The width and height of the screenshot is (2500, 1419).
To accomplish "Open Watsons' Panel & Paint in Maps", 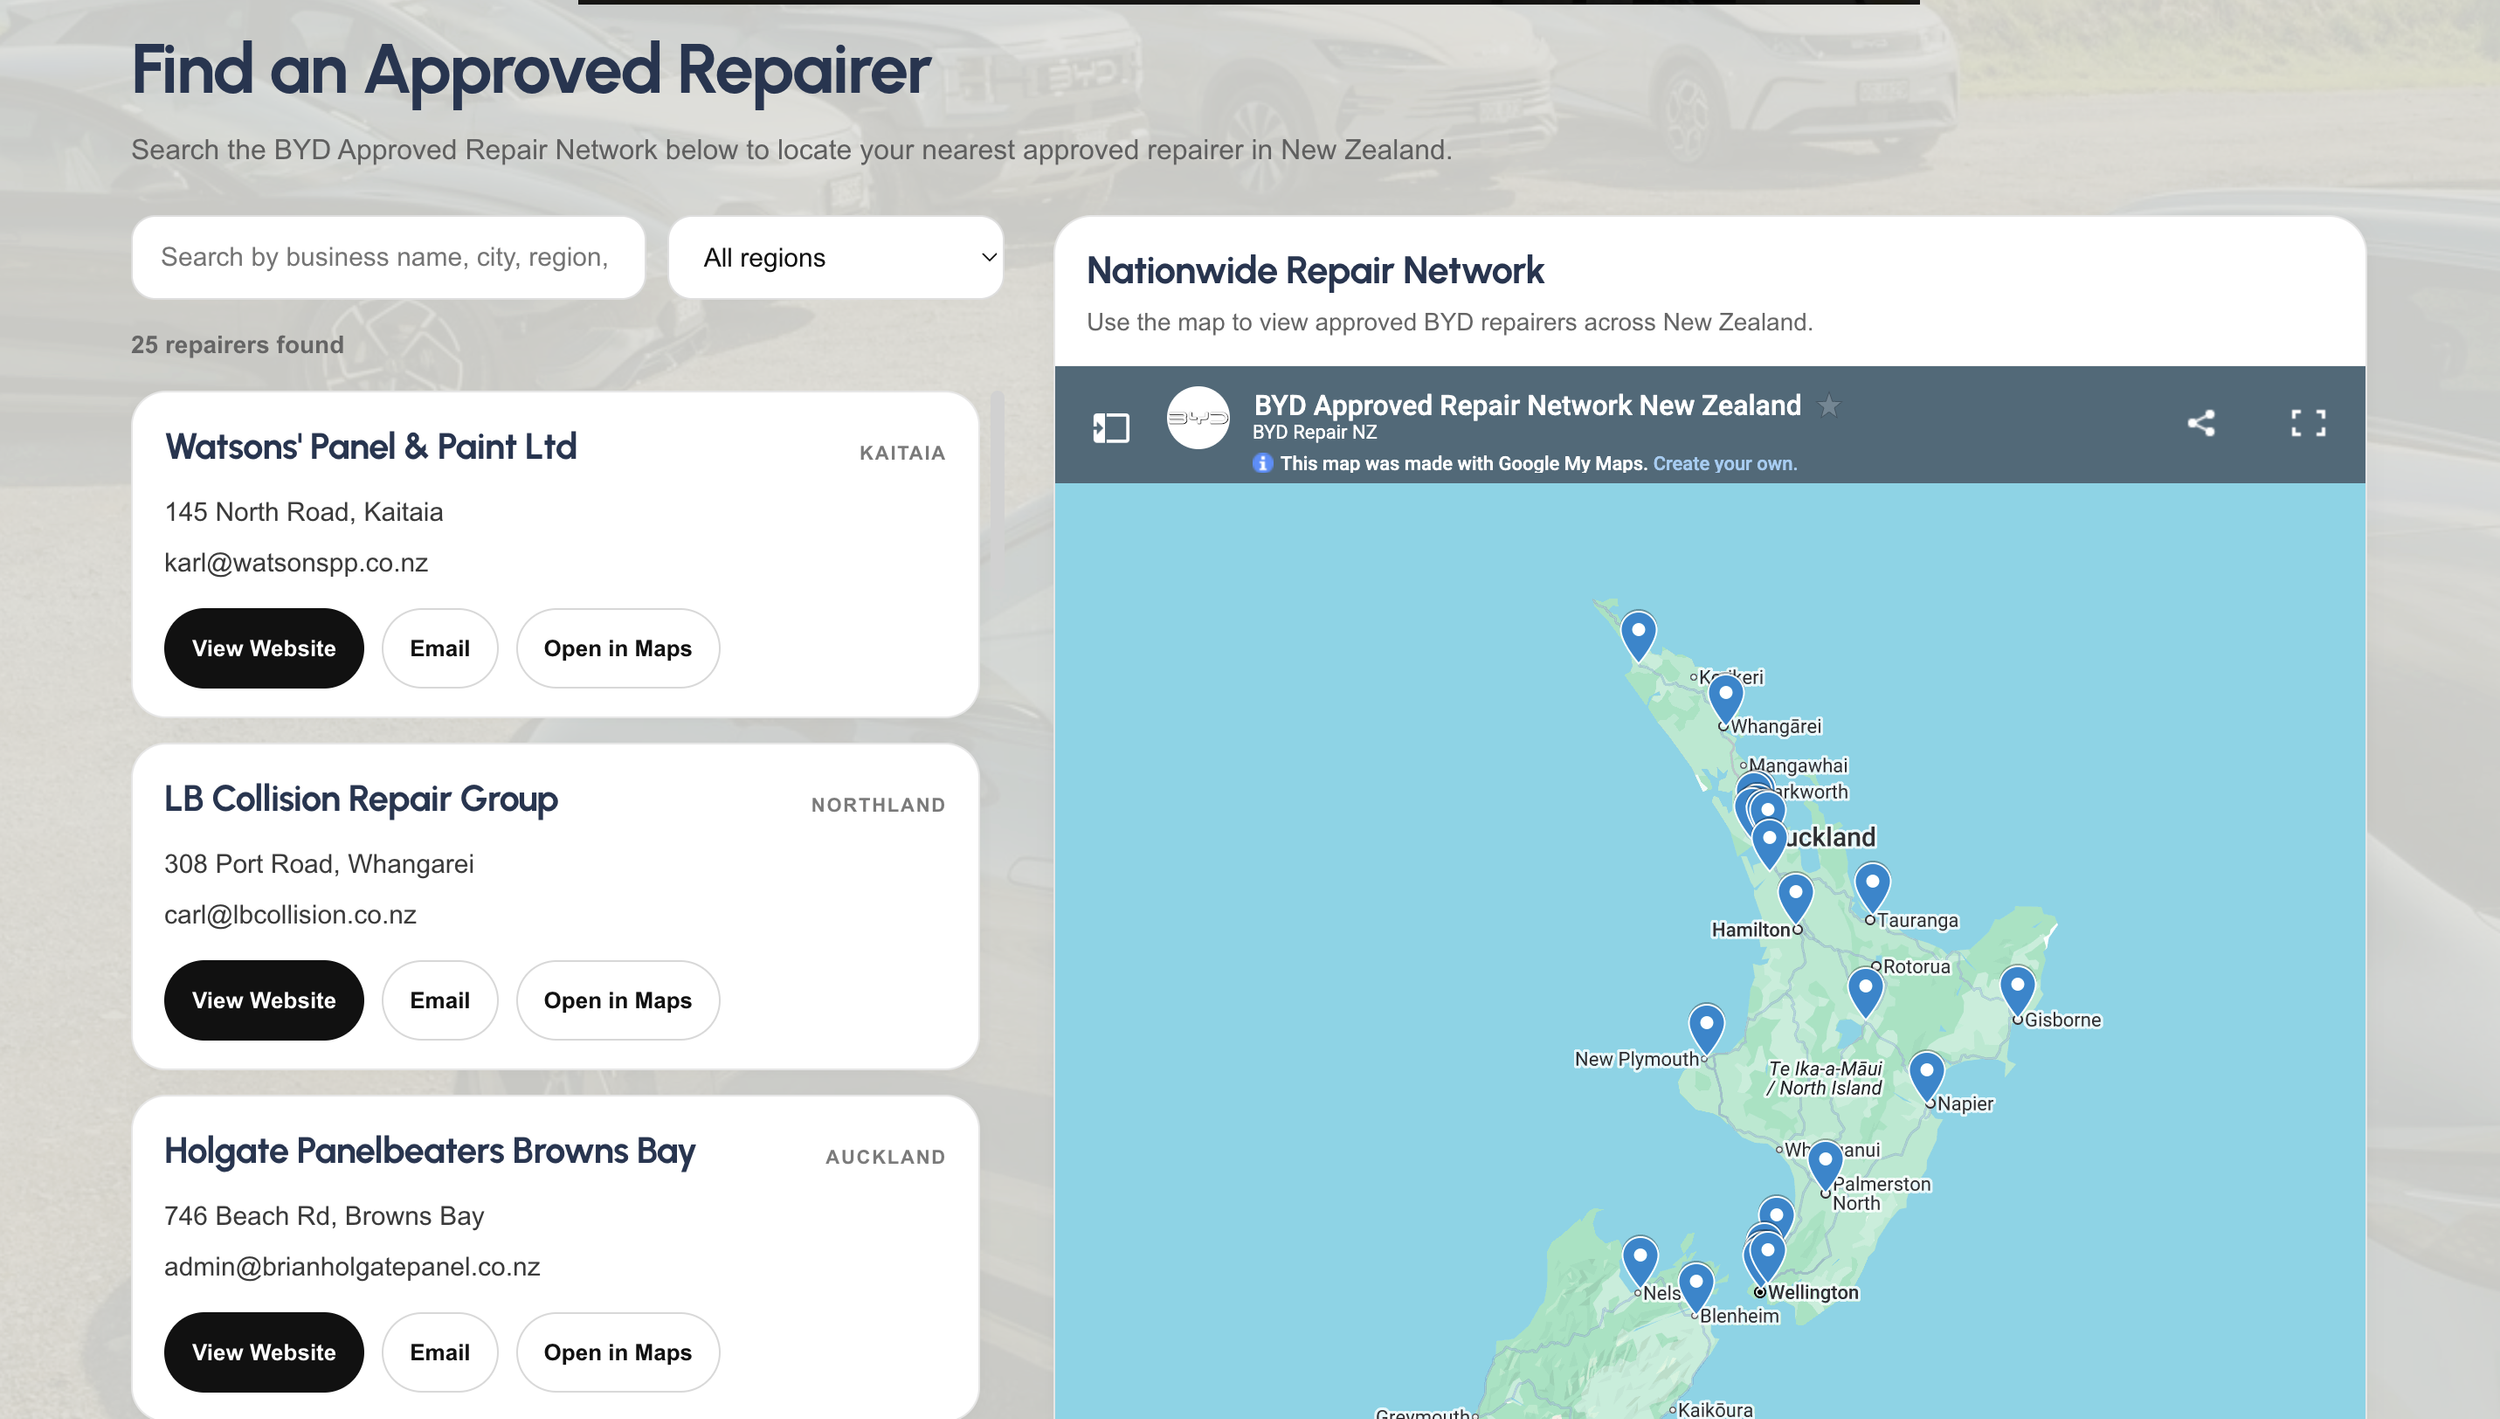I will (x=618, y=648).
